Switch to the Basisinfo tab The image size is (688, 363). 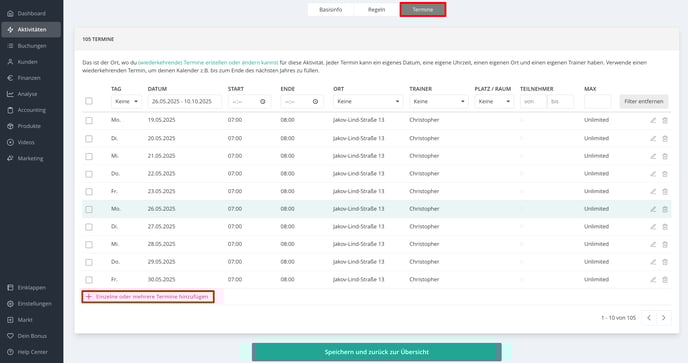(x=330, y=10)
